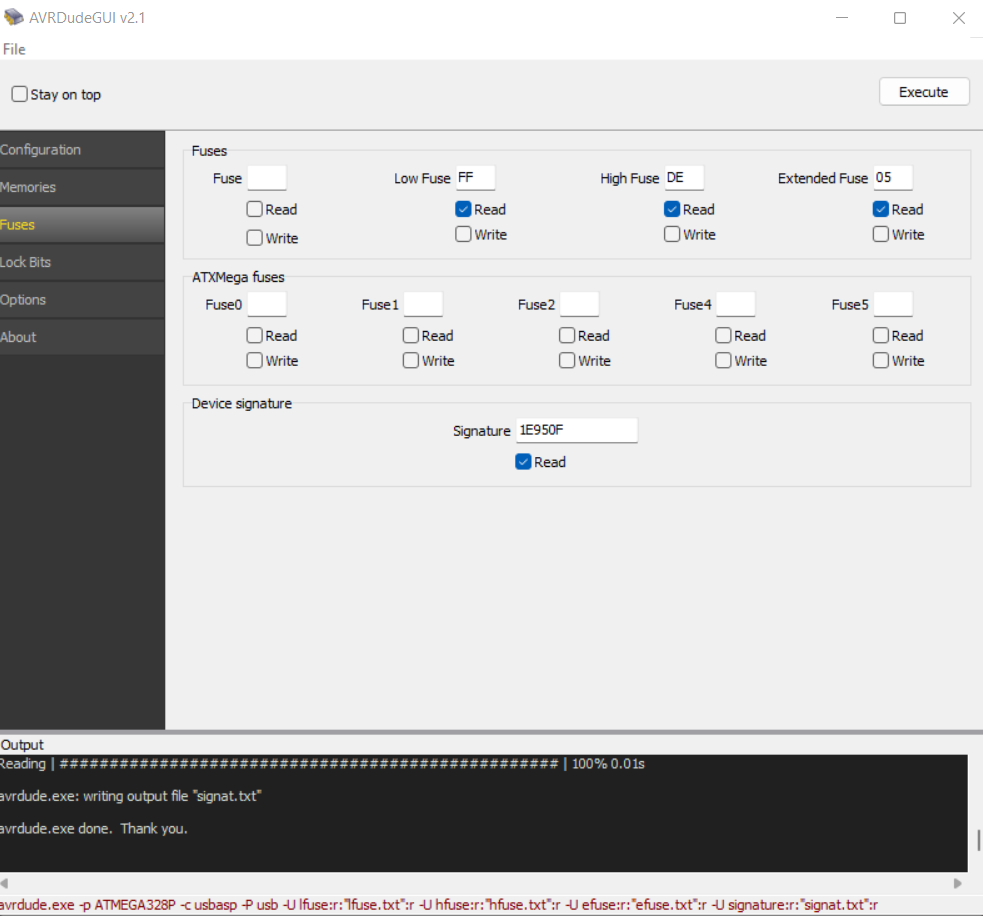
Task: Check Read under Fuse2
Action: (x=567, y=335)
